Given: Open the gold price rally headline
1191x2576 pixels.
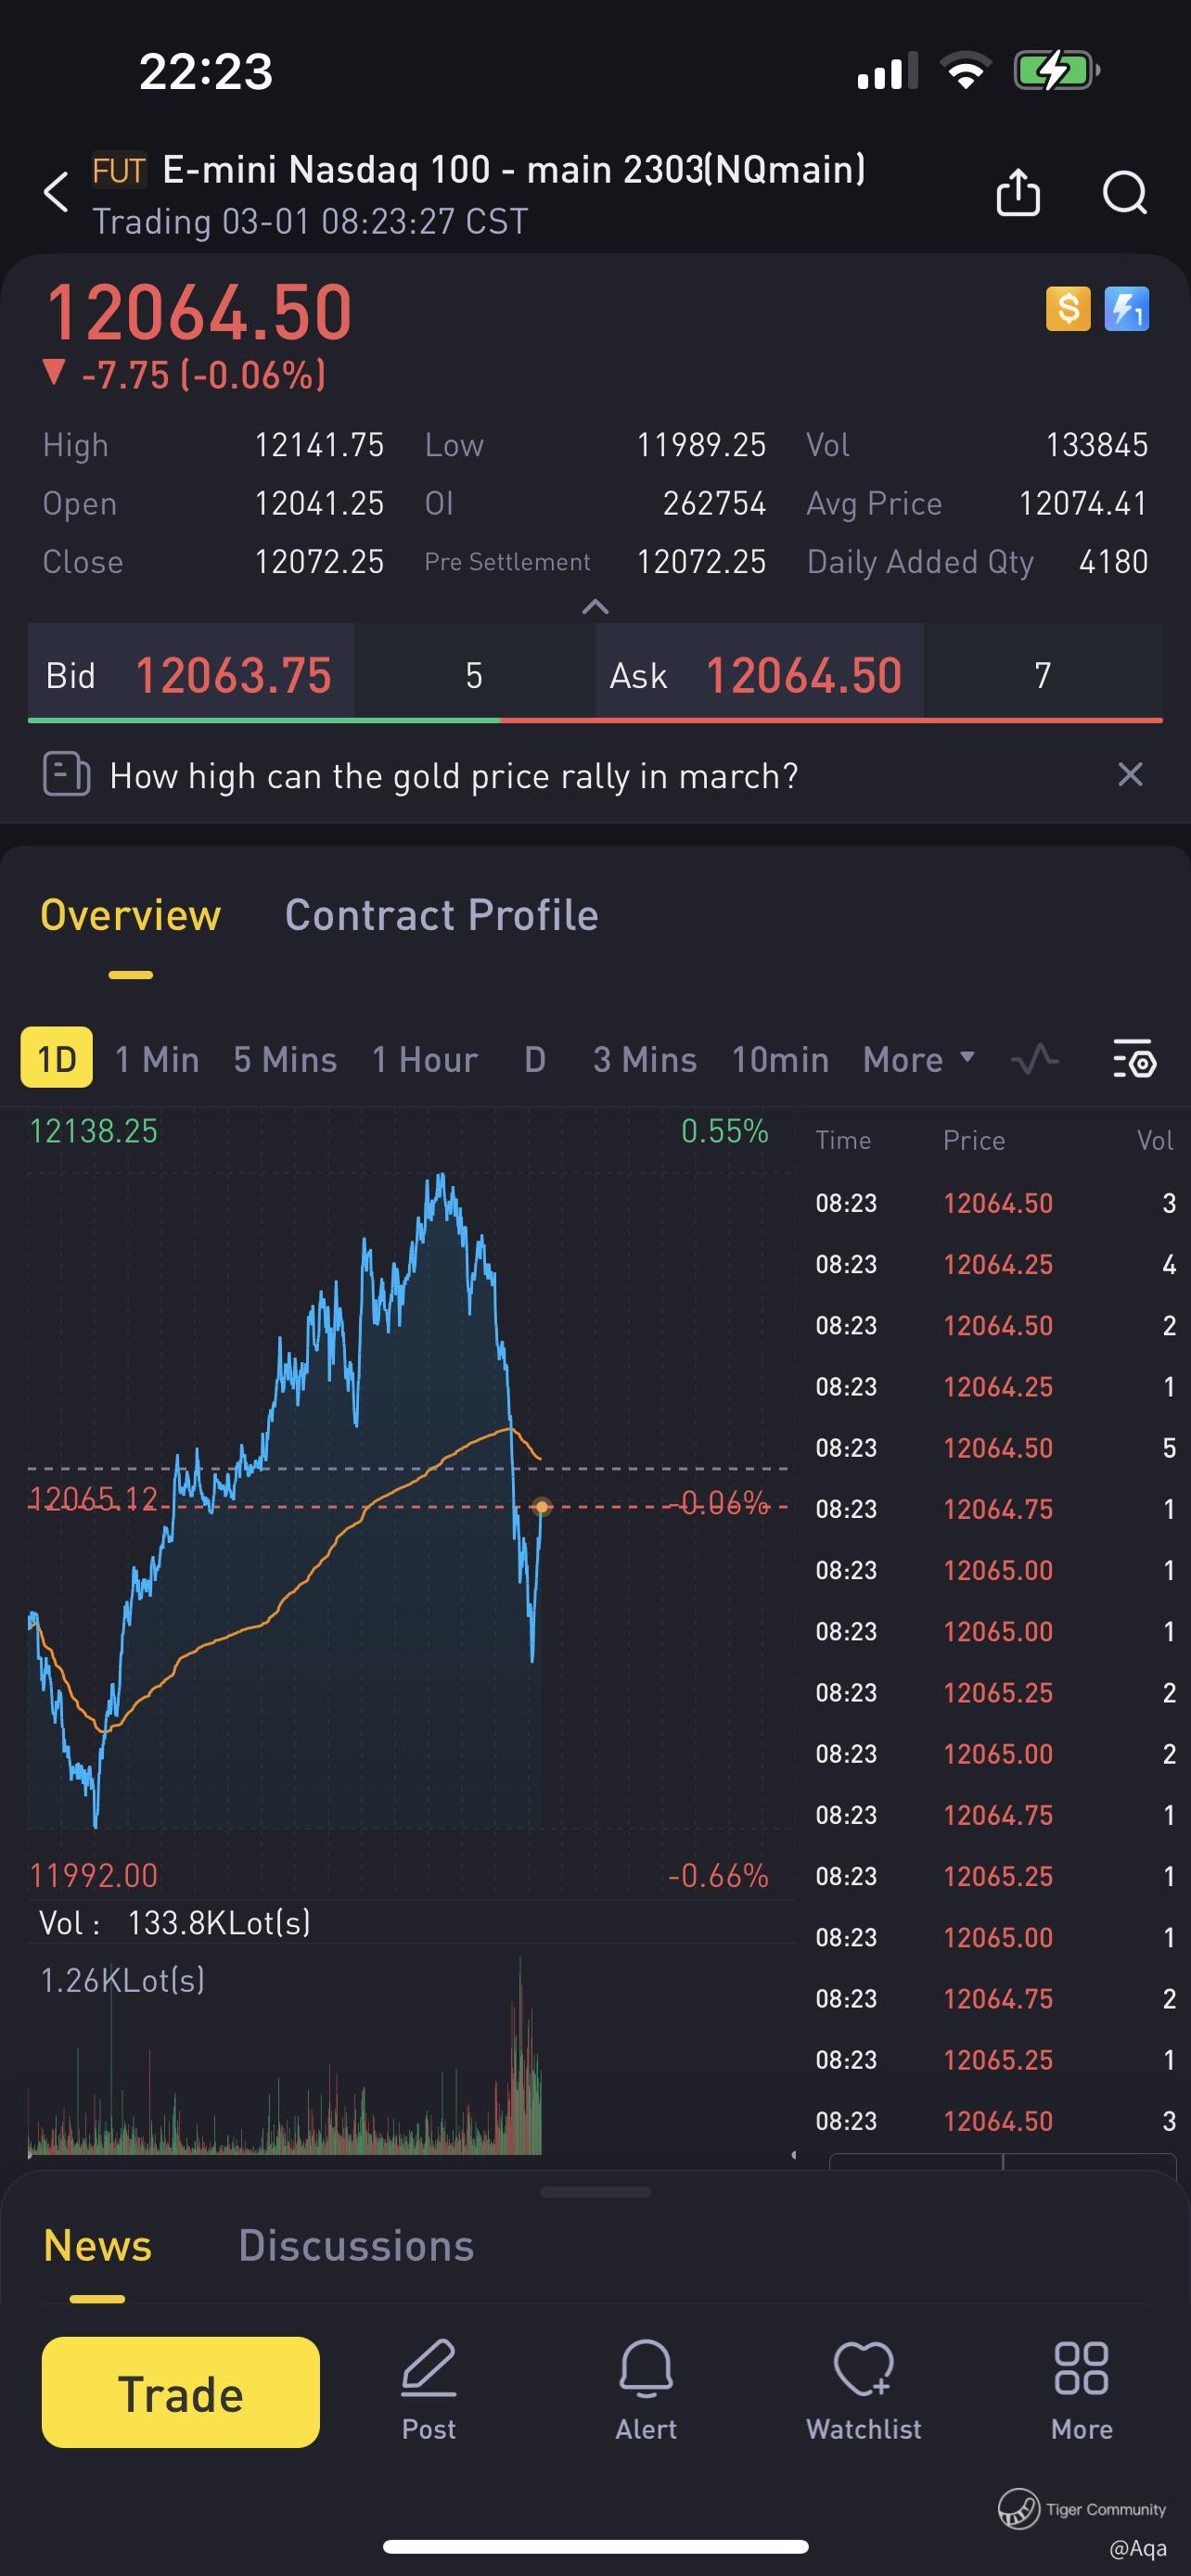Looking at the screenshot, I should click(x=454, y=776).
